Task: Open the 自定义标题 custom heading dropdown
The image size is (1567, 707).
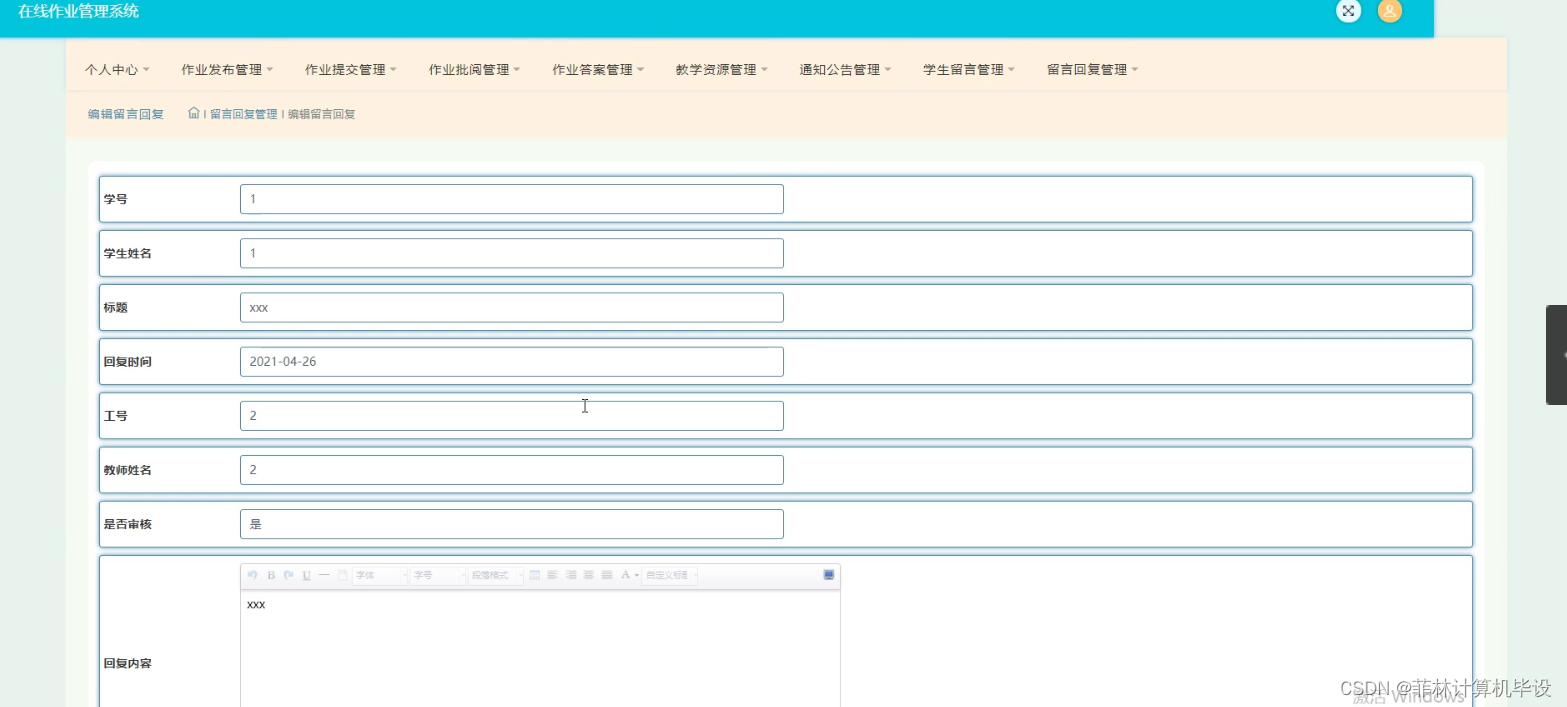Action: coord(670,575)
